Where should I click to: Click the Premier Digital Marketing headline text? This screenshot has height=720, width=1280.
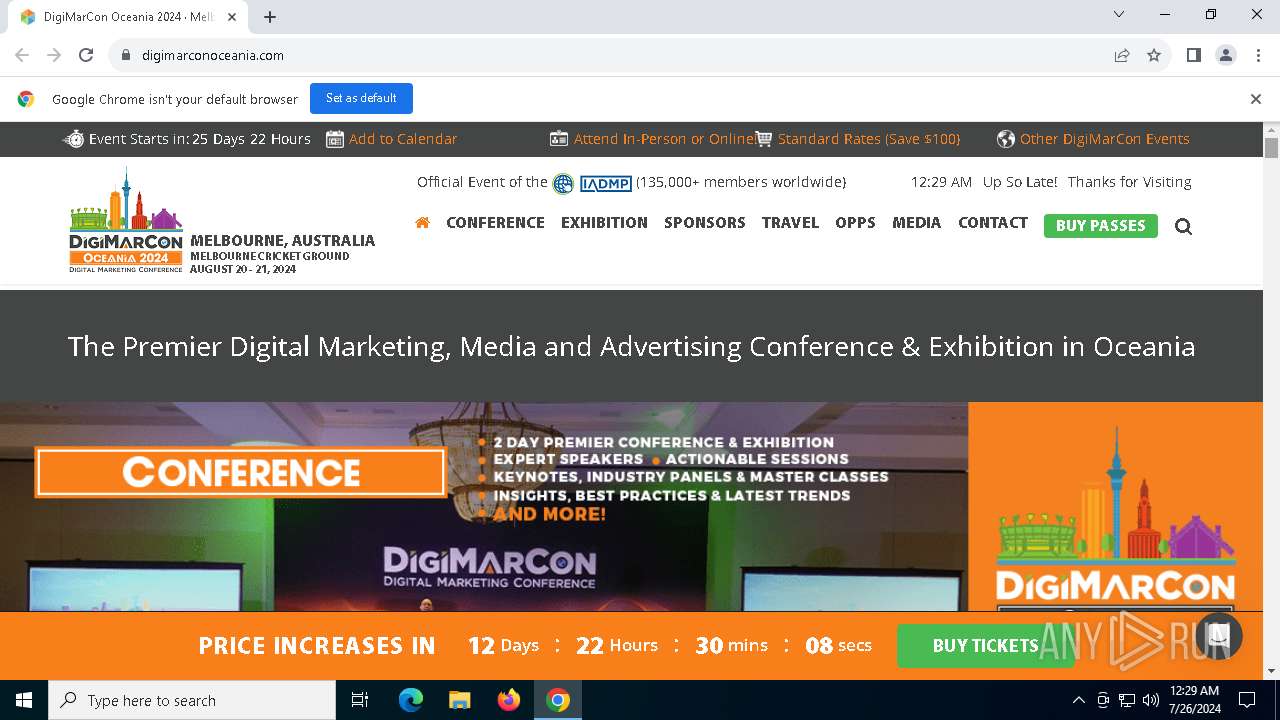(631, 347)
